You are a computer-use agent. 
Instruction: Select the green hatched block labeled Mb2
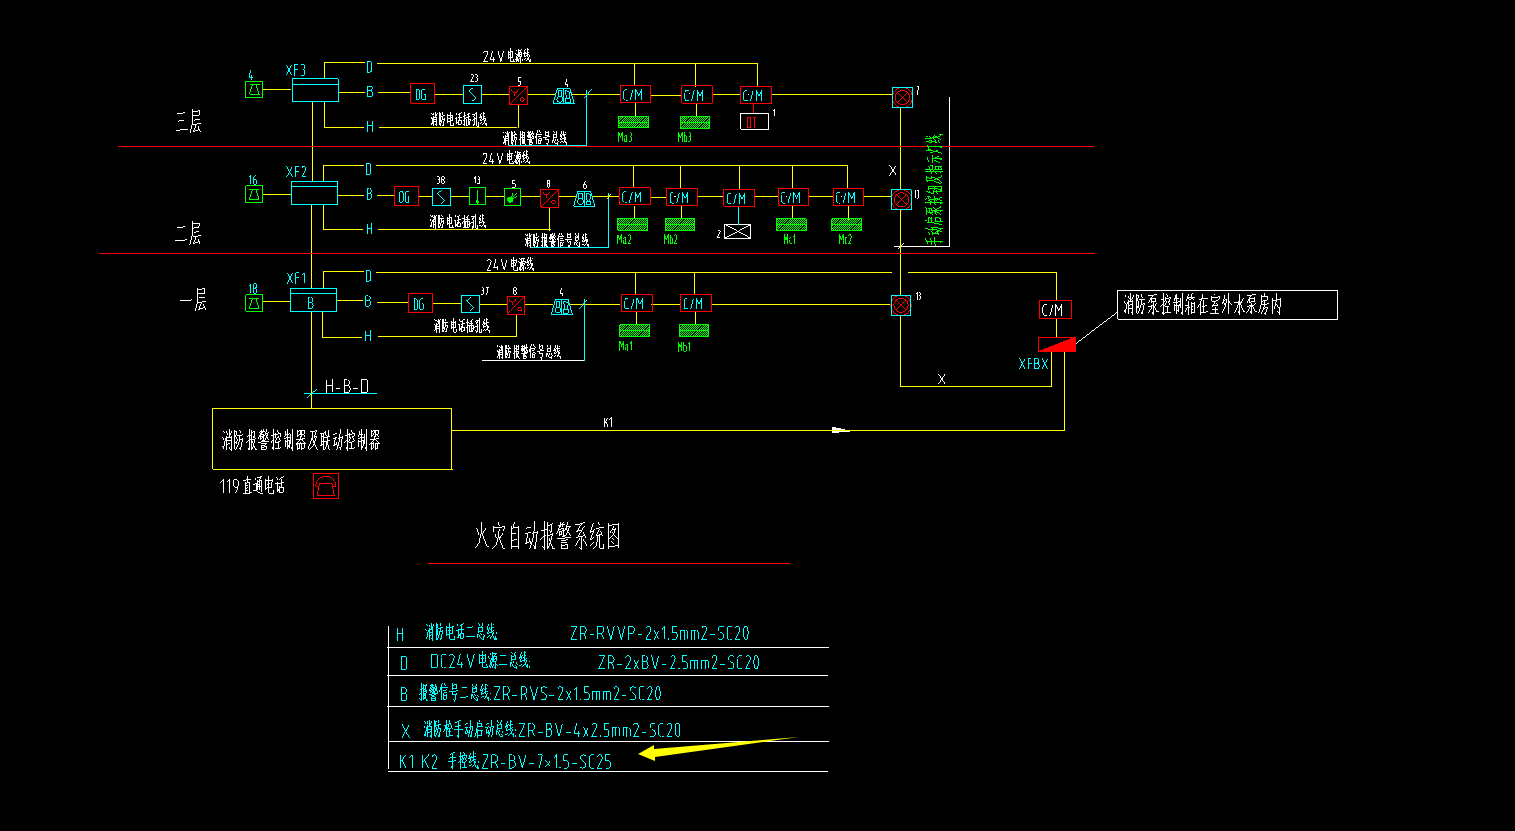pyautogui.click(x=680, y=225)
